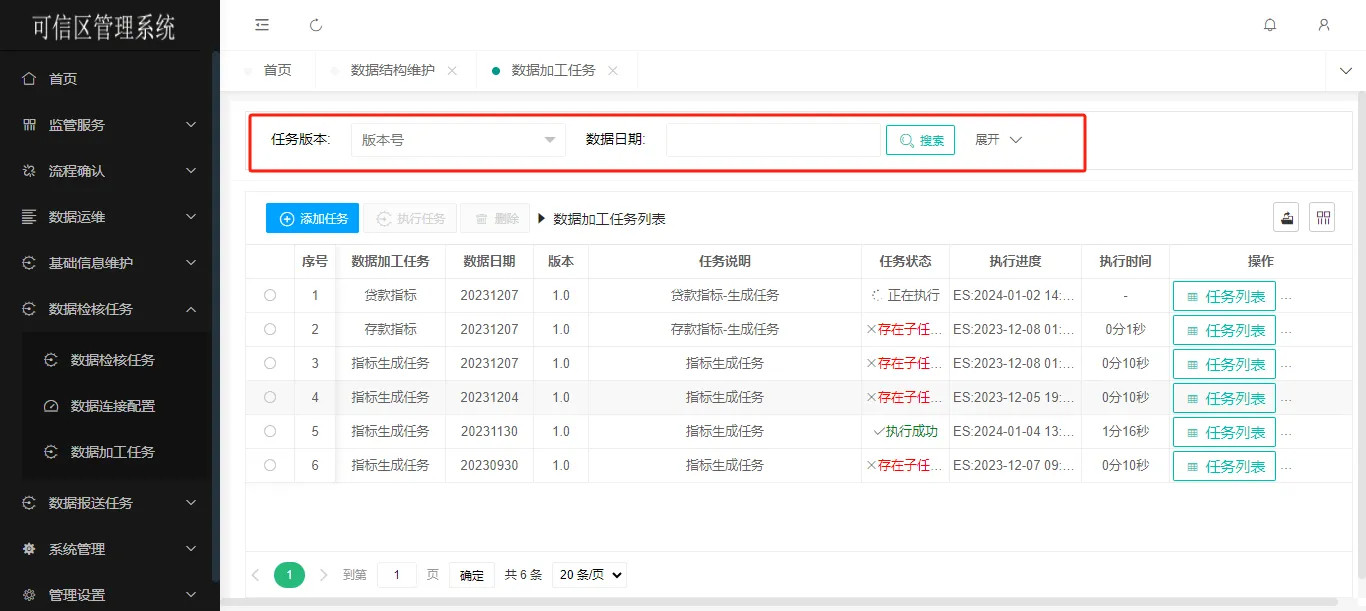
Task: Click the export icon above the table
Action: tap(1286, 218)
